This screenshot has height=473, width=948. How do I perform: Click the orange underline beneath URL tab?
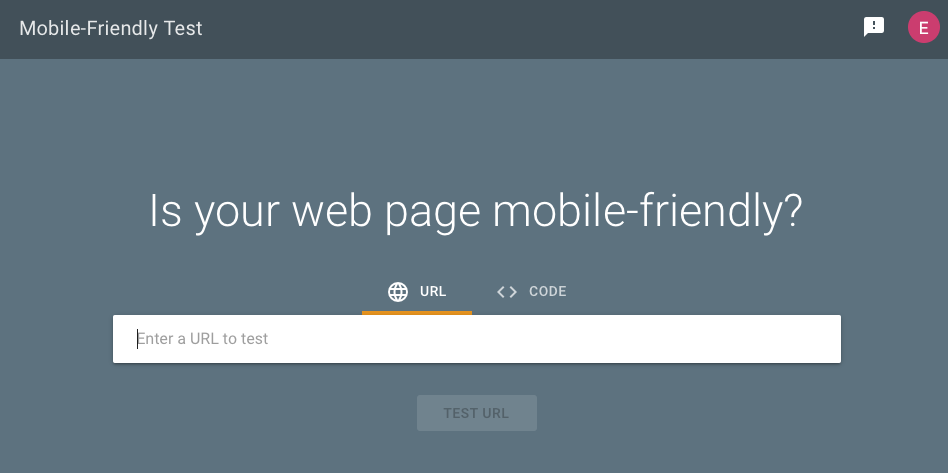417,313
